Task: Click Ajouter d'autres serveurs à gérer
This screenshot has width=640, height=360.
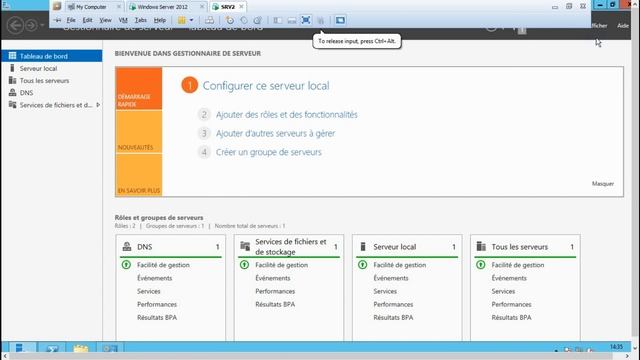Action: click(276, 133)
